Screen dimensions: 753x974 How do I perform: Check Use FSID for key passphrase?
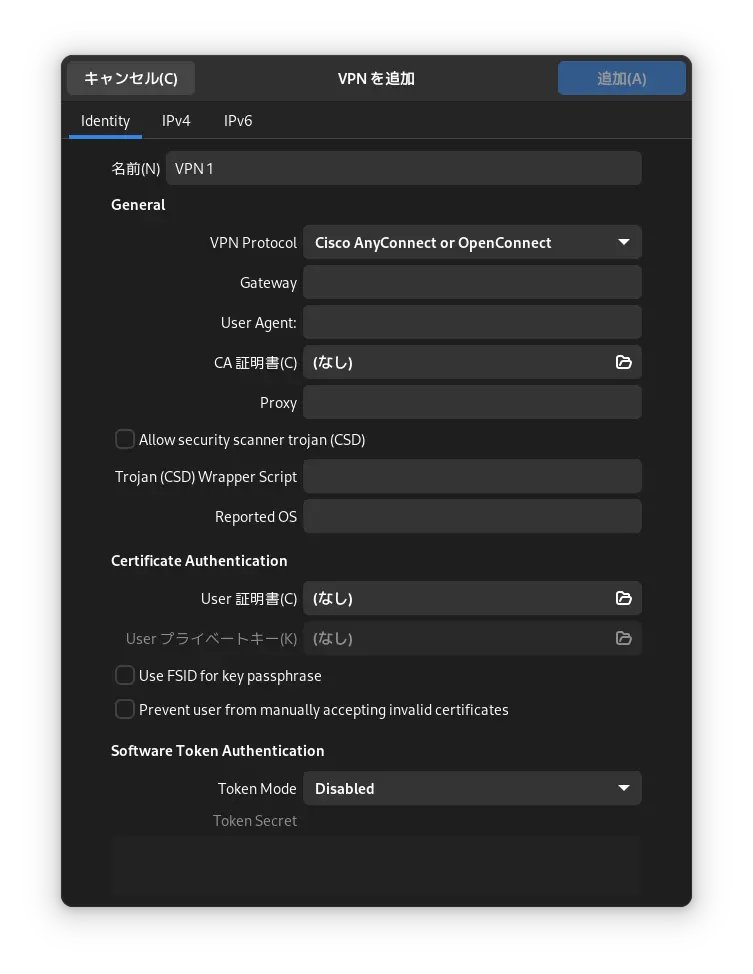pos(125,675)
